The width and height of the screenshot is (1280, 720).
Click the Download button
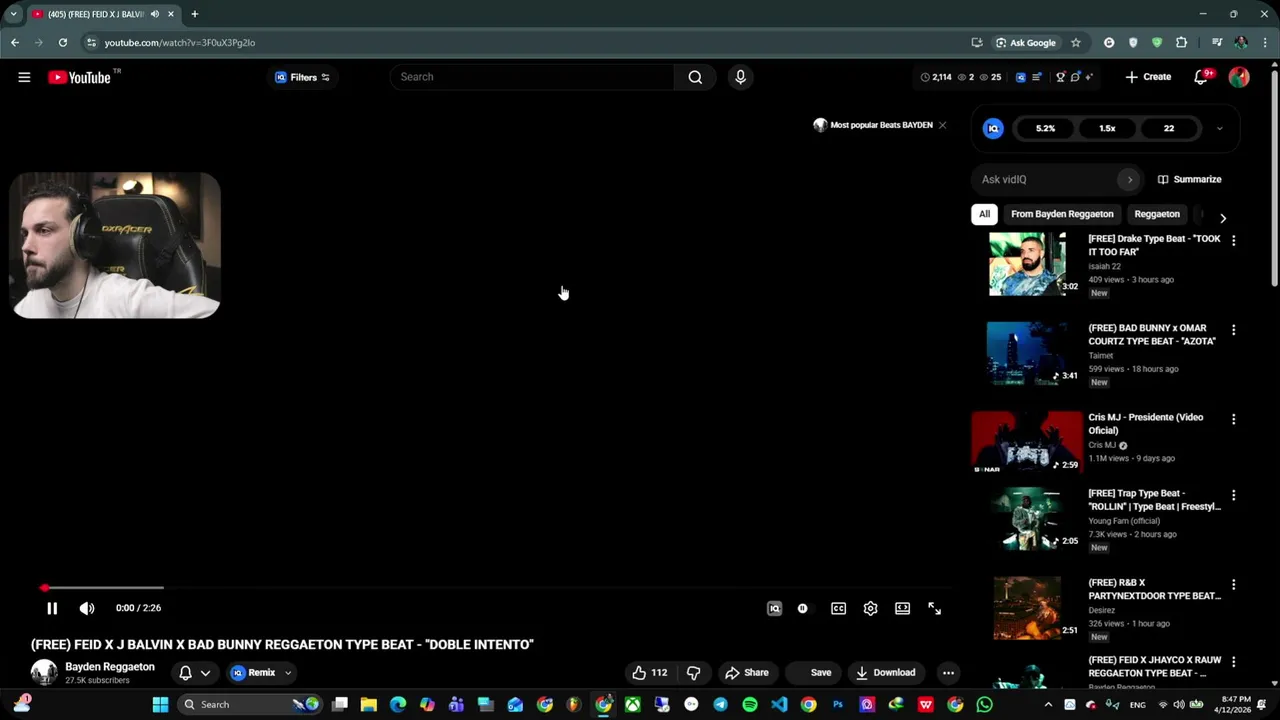tap(885, 673)
